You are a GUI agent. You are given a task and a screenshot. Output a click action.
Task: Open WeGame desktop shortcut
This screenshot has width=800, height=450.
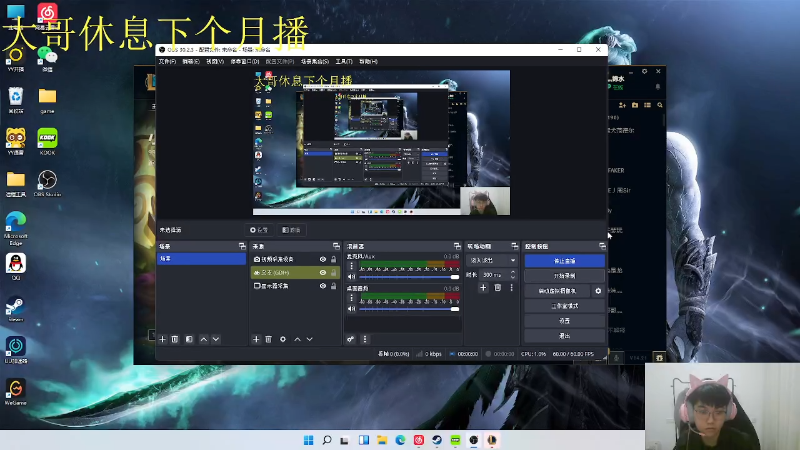pyautogui.click(x=15, y=392)
